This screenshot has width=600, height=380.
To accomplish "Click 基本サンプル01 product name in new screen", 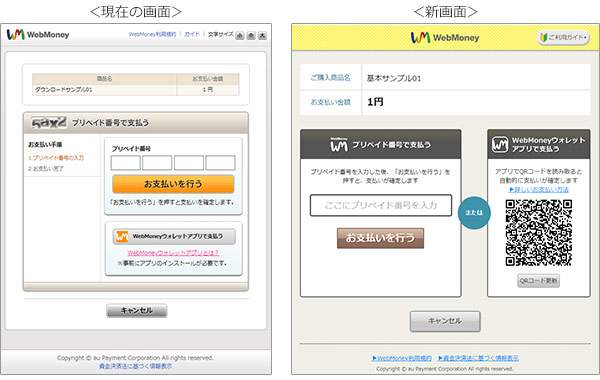I will pyautogui.click(x=394, y=78).
